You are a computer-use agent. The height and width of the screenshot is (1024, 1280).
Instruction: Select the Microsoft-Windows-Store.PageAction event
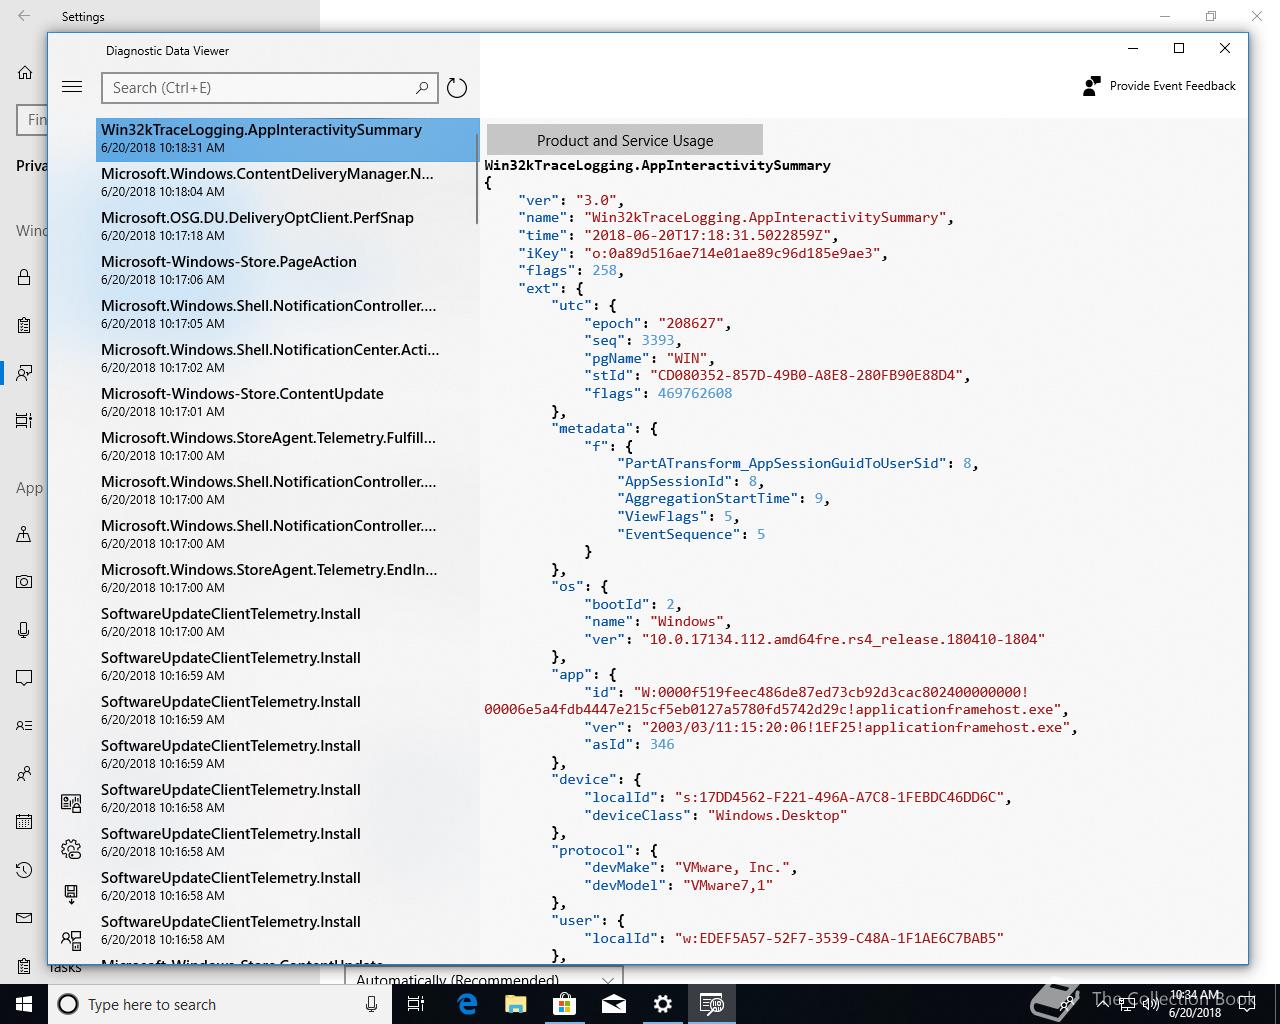point(288,270)
